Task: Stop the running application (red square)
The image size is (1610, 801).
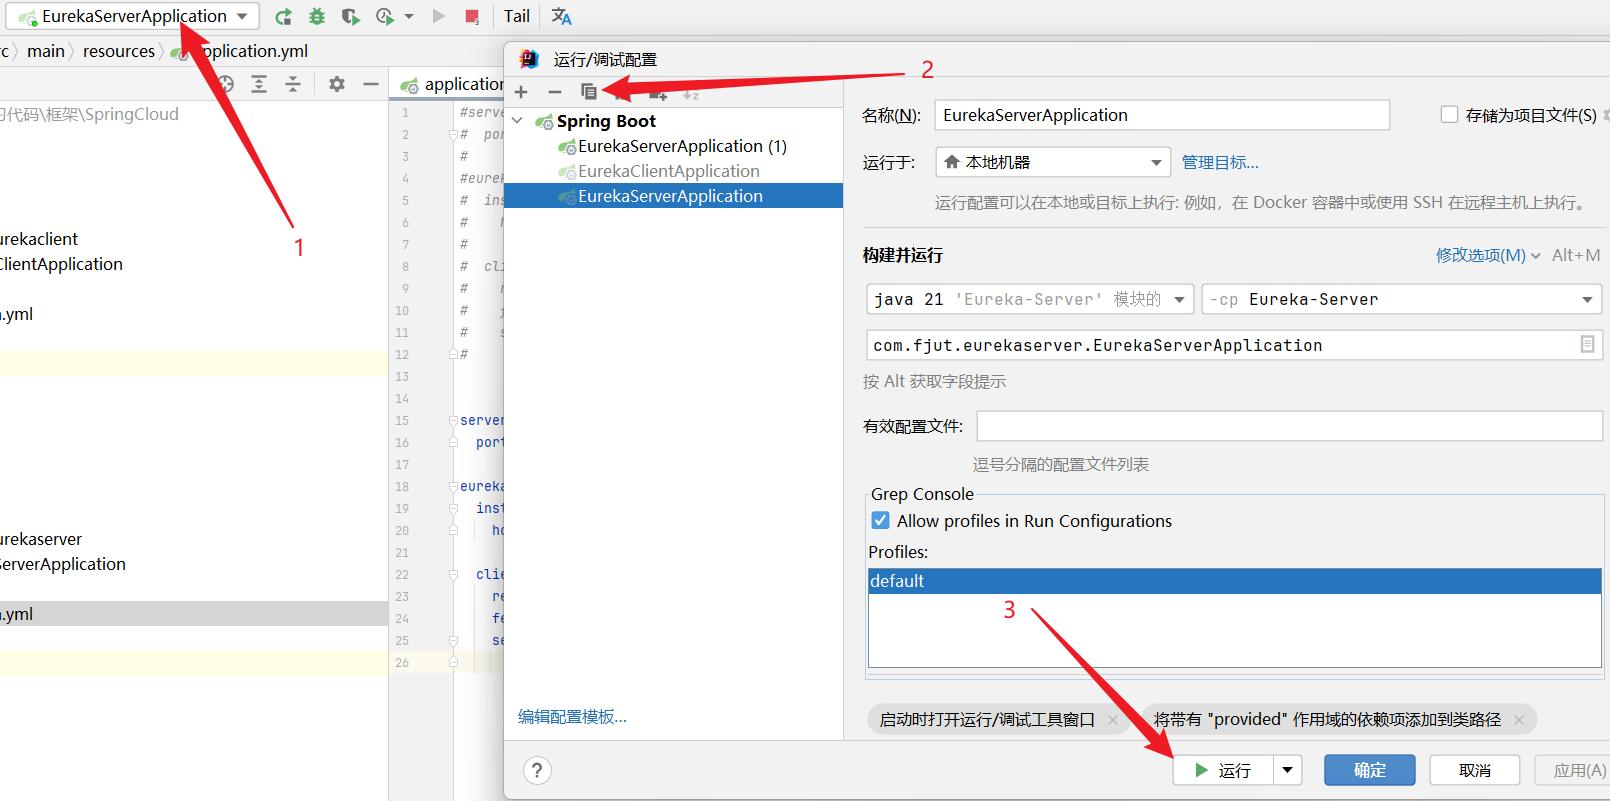Action: pyautogui.click(x=472, y=16)
